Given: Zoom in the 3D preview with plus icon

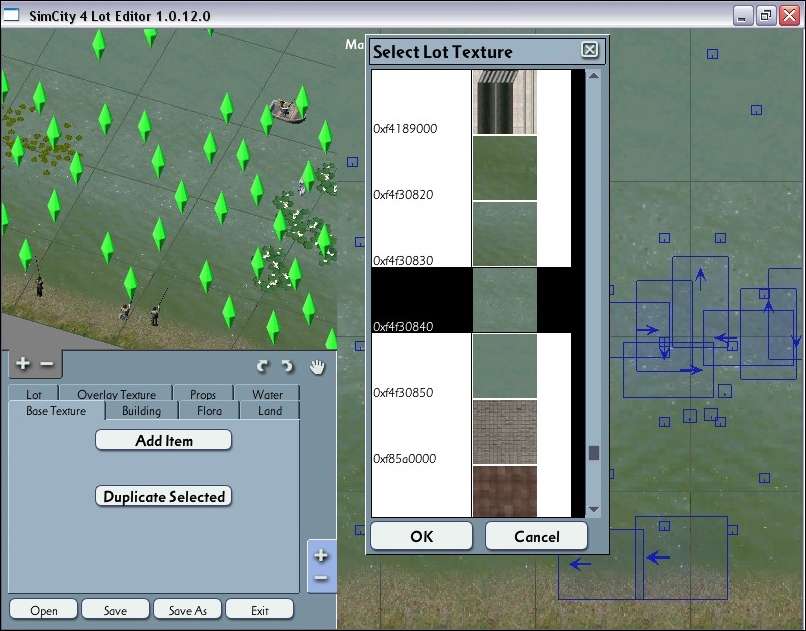Looking at the screenshot, I should [23, 364].
